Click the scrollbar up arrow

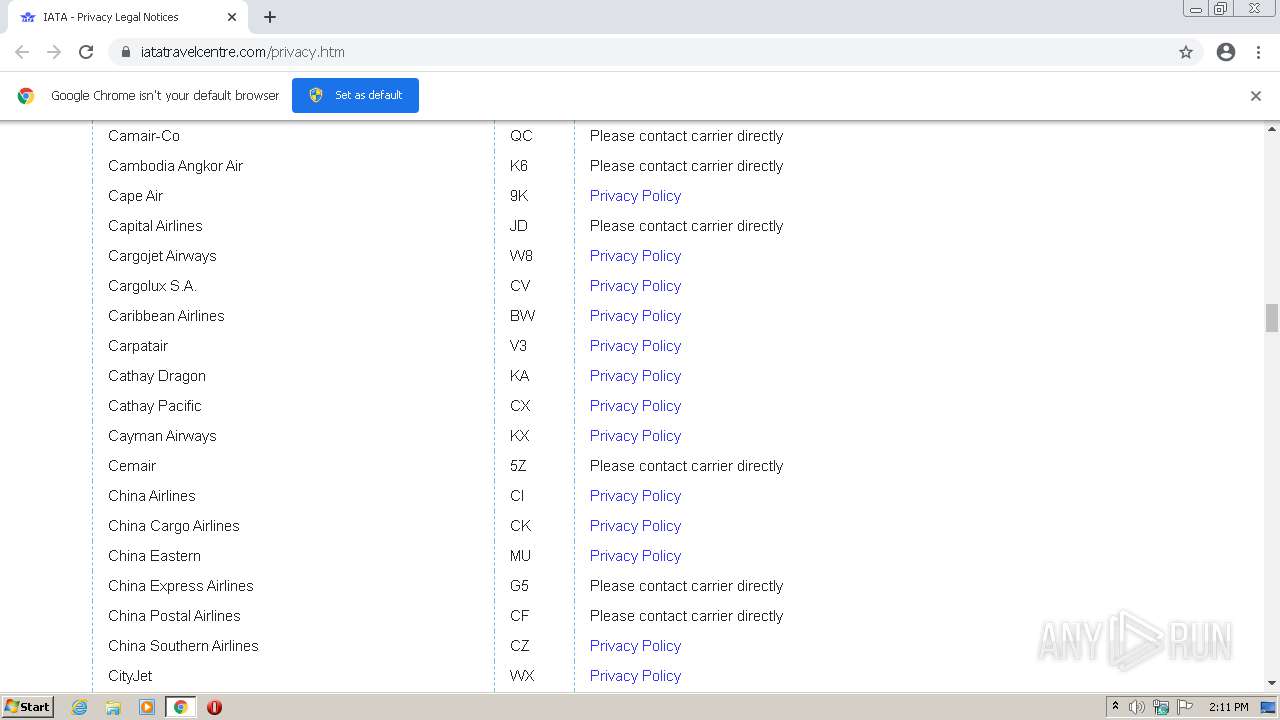pyautogui.click(x=1272, y=128)
